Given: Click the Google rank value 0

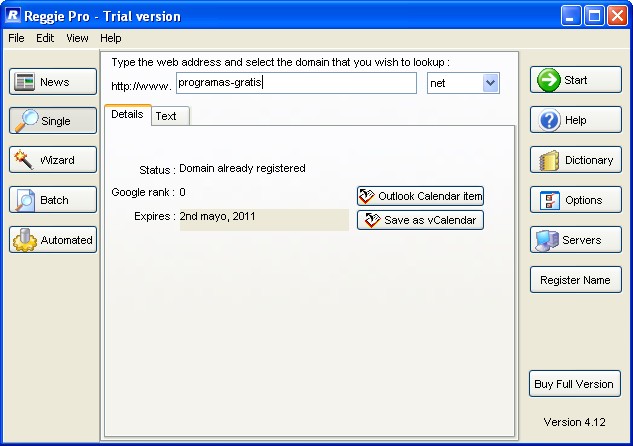Looking at the screenshot, I should click(x=182, y=192).
